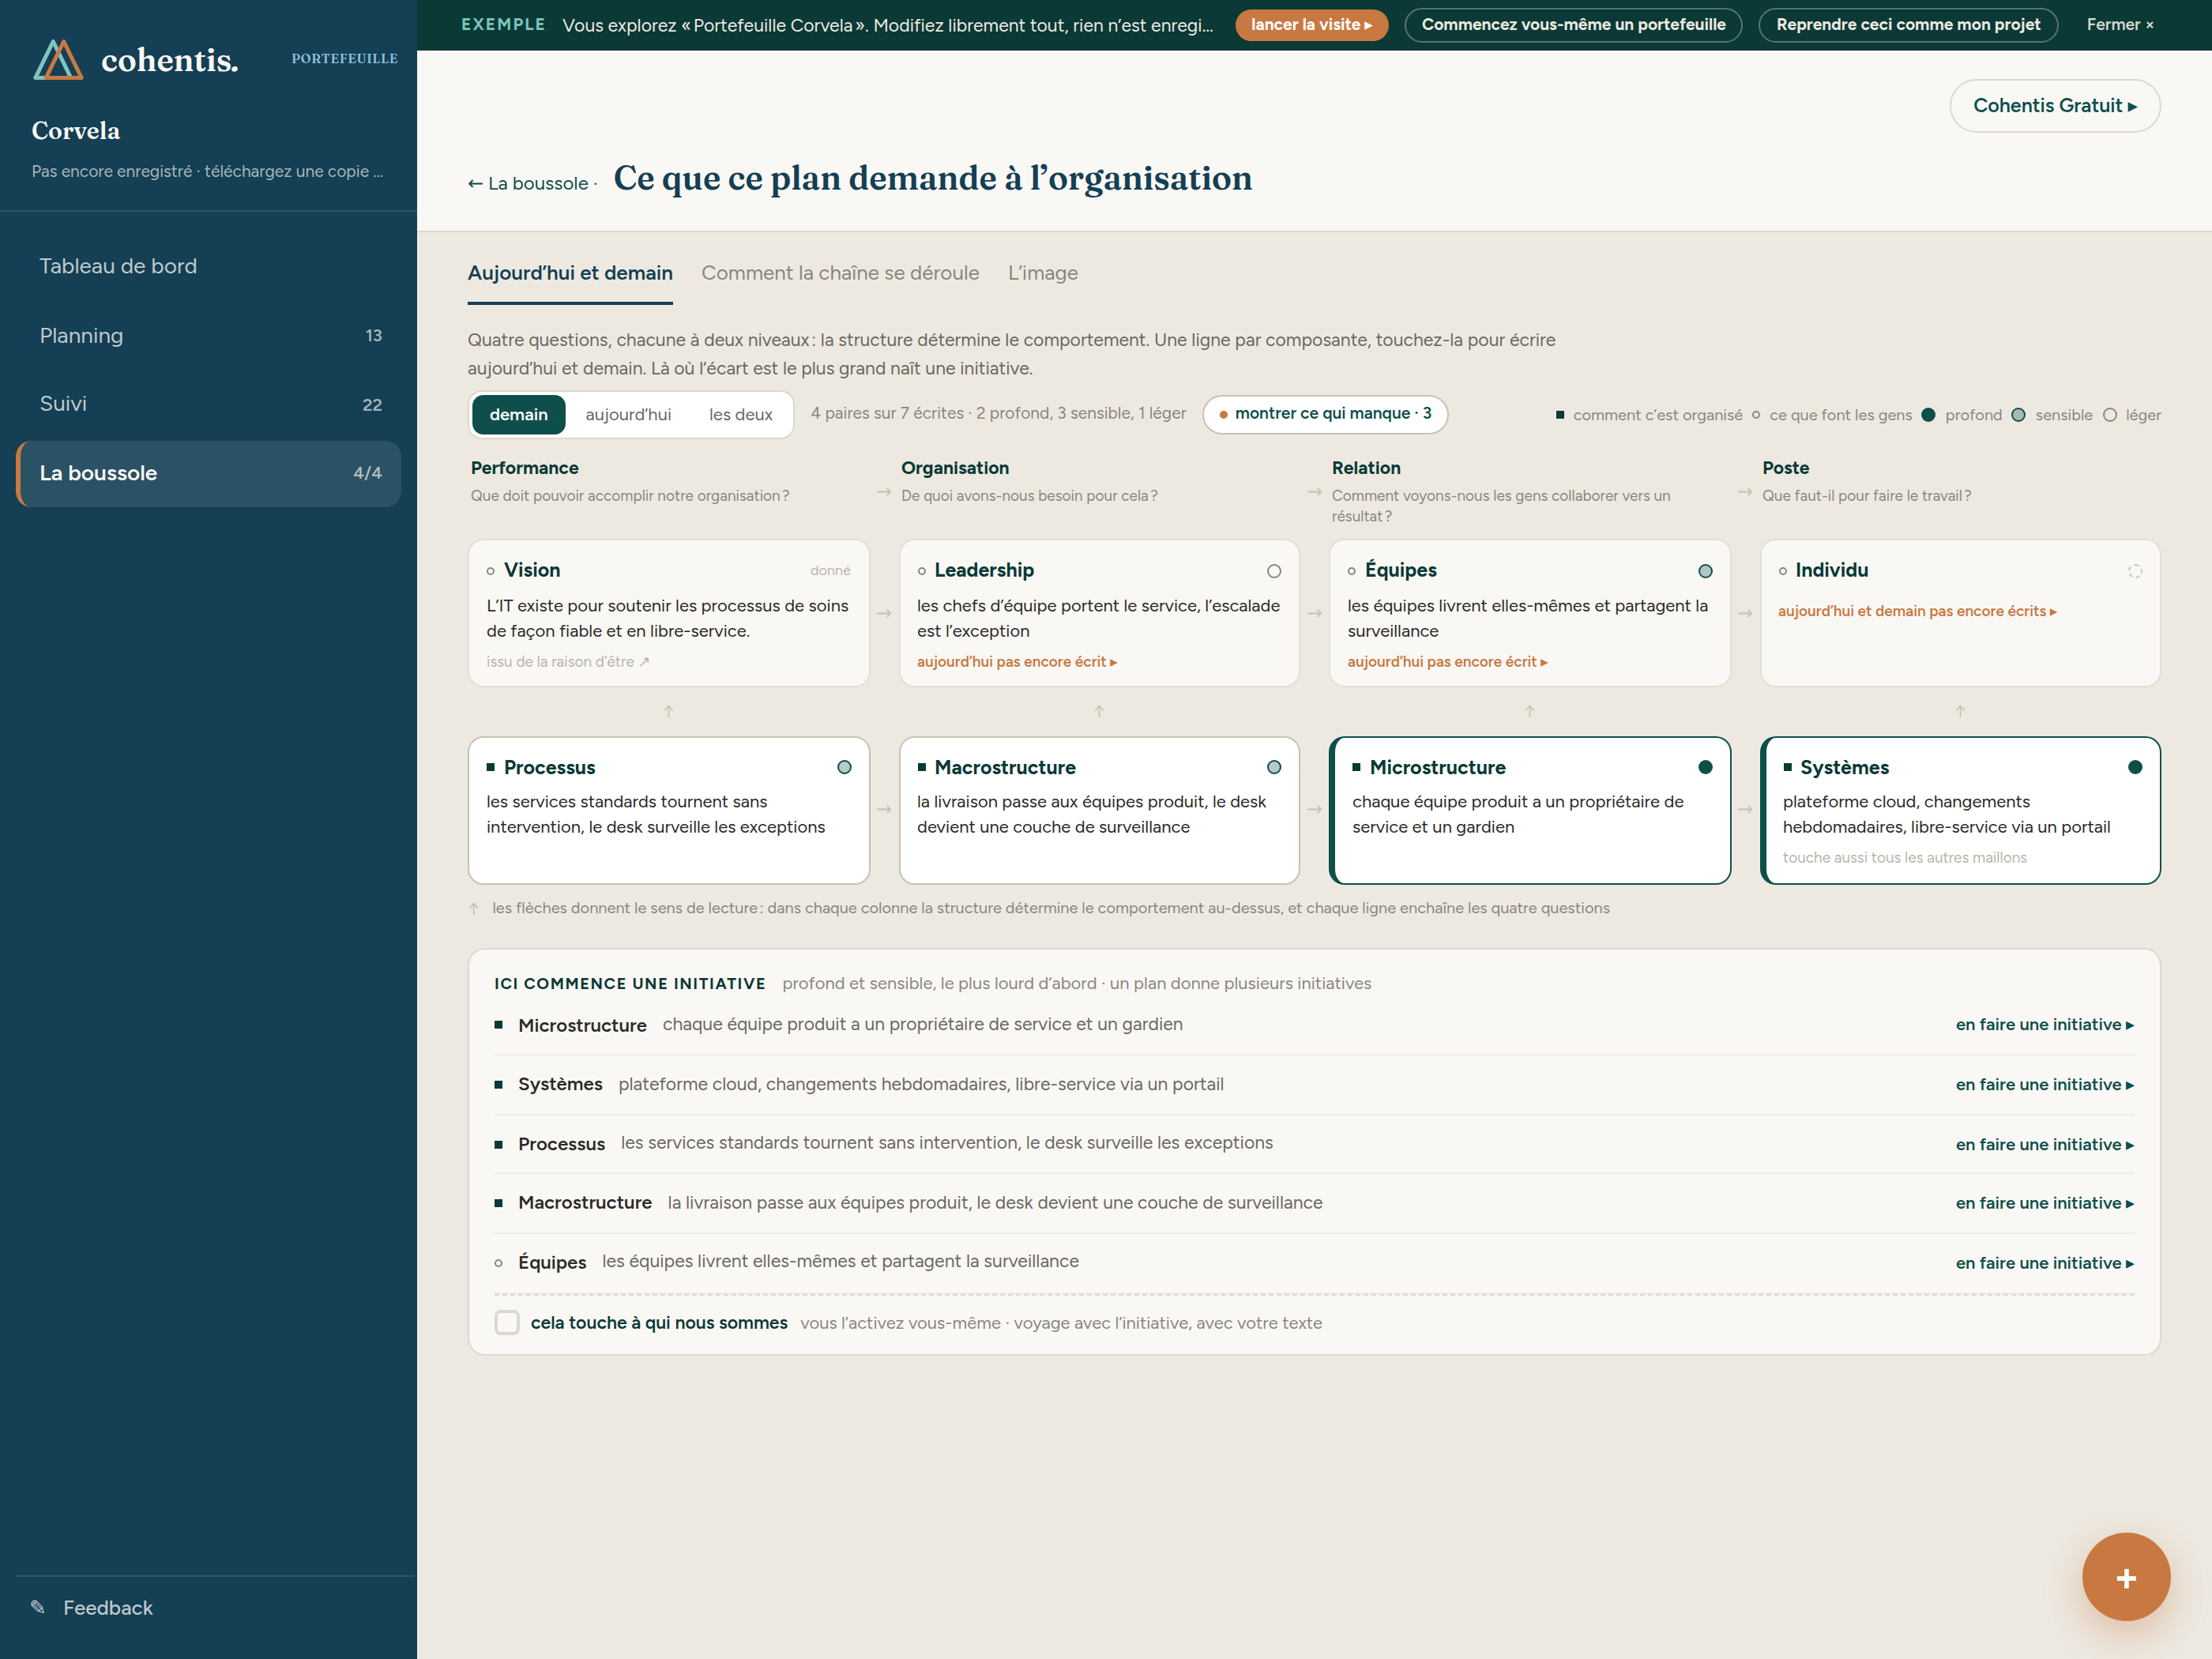
Task: Click Pas encore enregistré download notice
Action: (207, 171)
